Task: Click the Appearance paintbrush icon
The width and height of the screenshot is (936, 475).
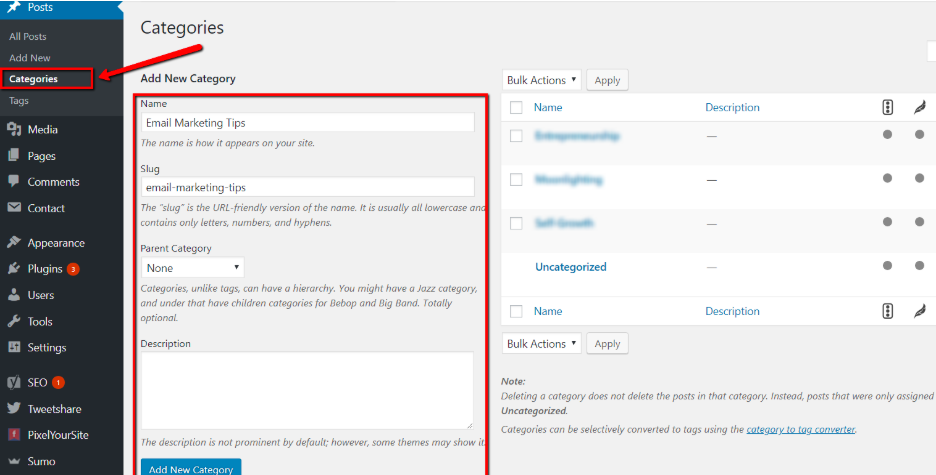Action: 14,243
